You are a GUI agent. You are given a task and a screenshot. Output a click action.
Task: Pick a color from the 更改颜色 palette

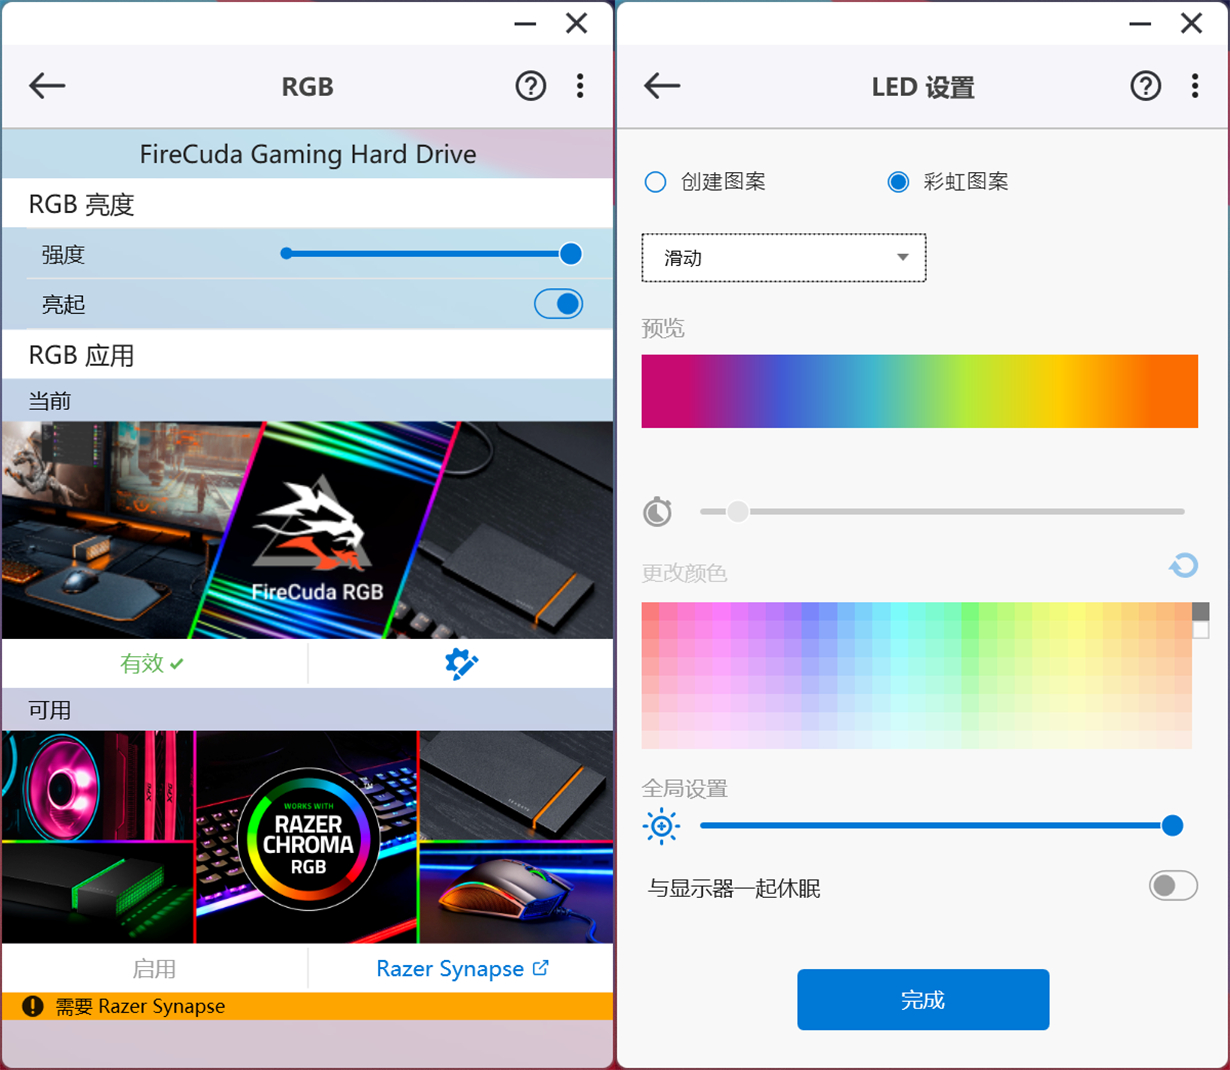(916, 675)
